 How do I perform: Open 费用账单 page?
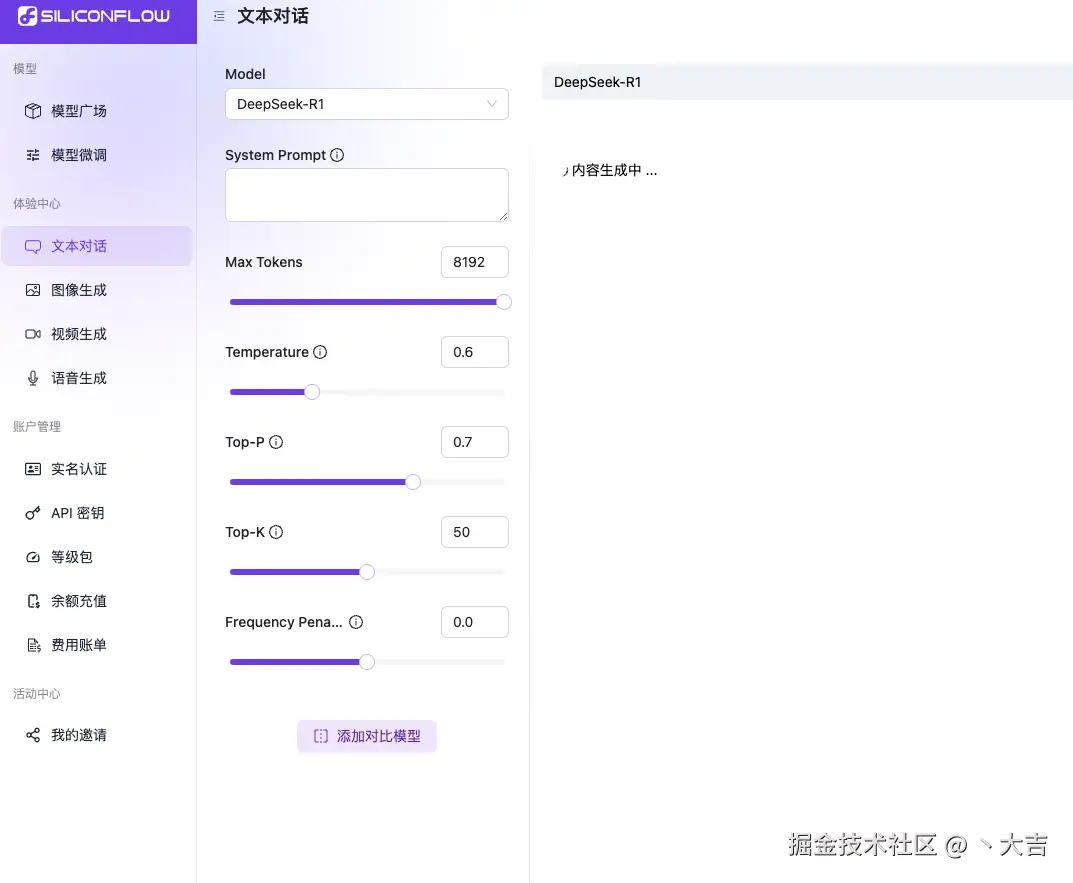click(96, 645)
